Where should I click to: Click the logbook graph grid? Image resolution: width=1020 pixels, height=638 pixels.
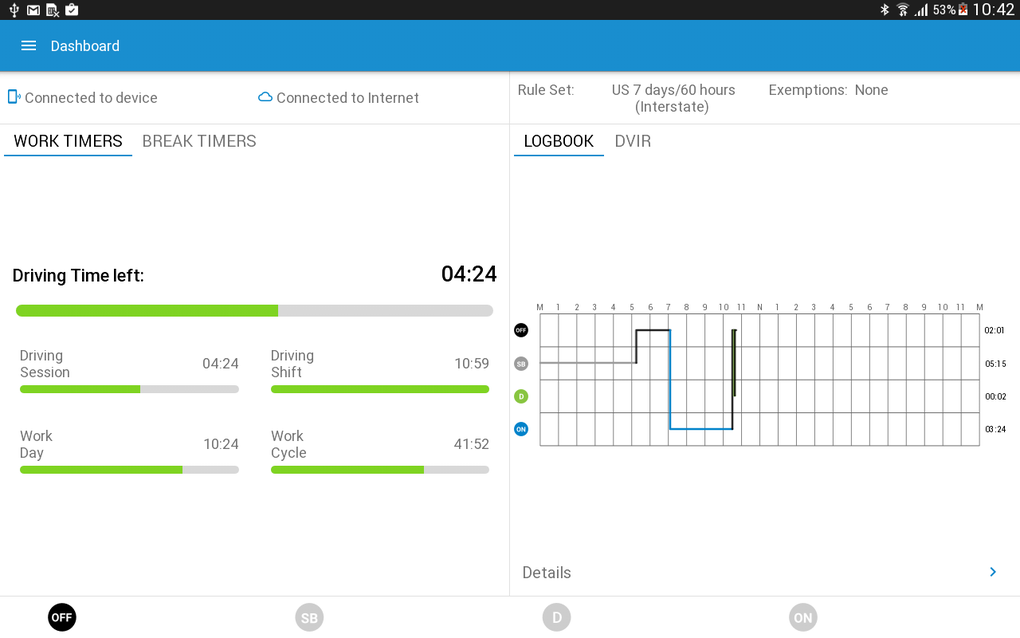[x=760, y=380]
